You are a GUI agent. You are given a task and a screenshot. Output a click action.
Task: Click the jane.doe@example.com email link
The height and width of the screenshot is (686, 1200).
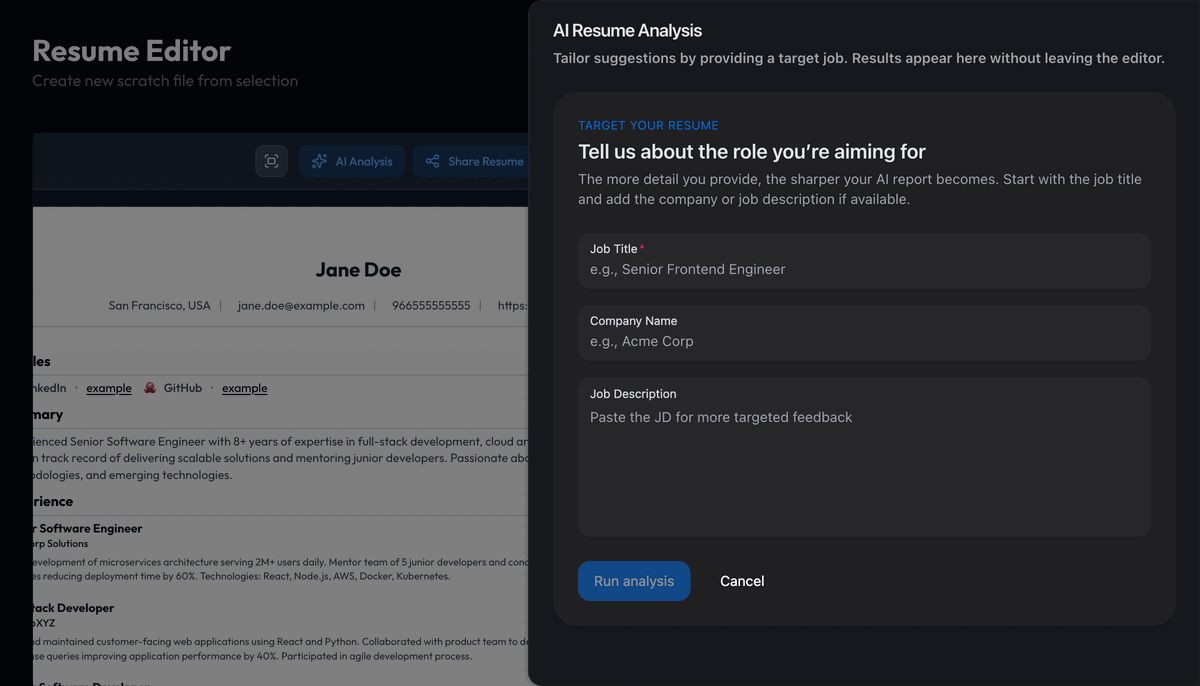tap(301, 305)
